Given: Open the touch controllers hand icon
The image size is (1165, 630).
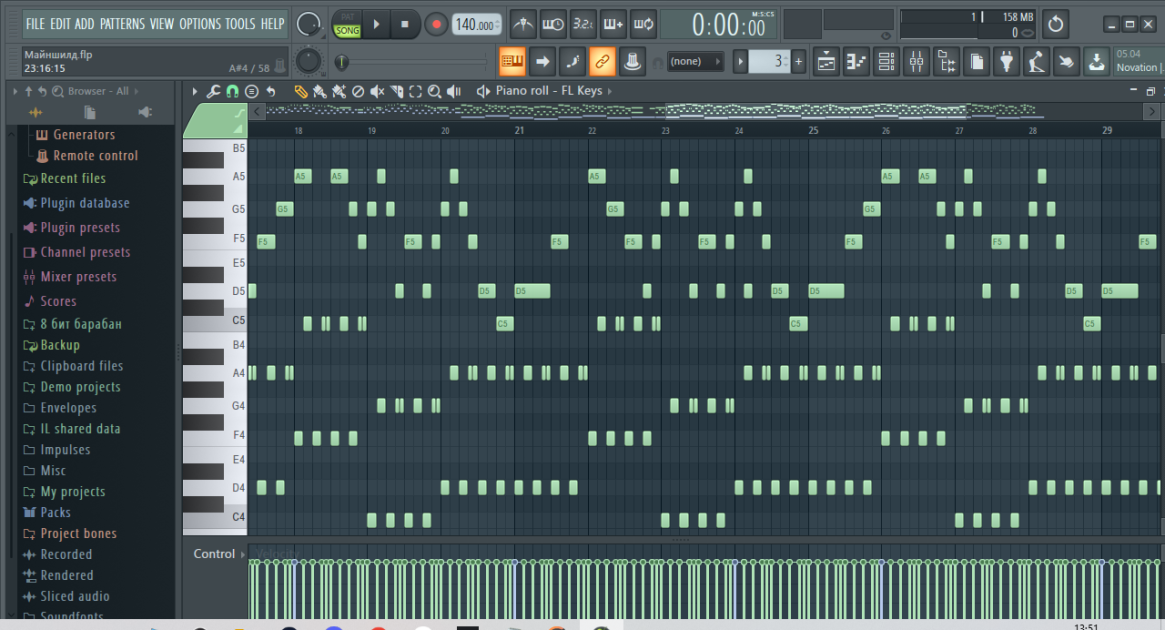Looking at the screenshot, I should pos(1066,62).
